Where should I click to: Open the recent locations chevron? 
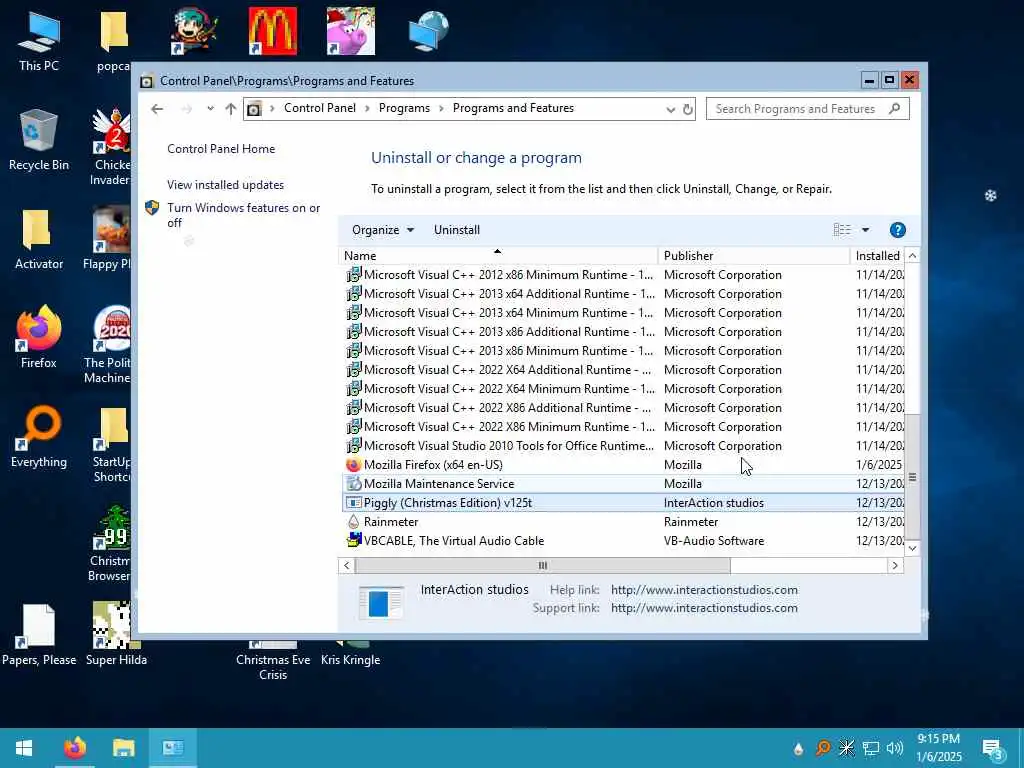tap(210, 109)
